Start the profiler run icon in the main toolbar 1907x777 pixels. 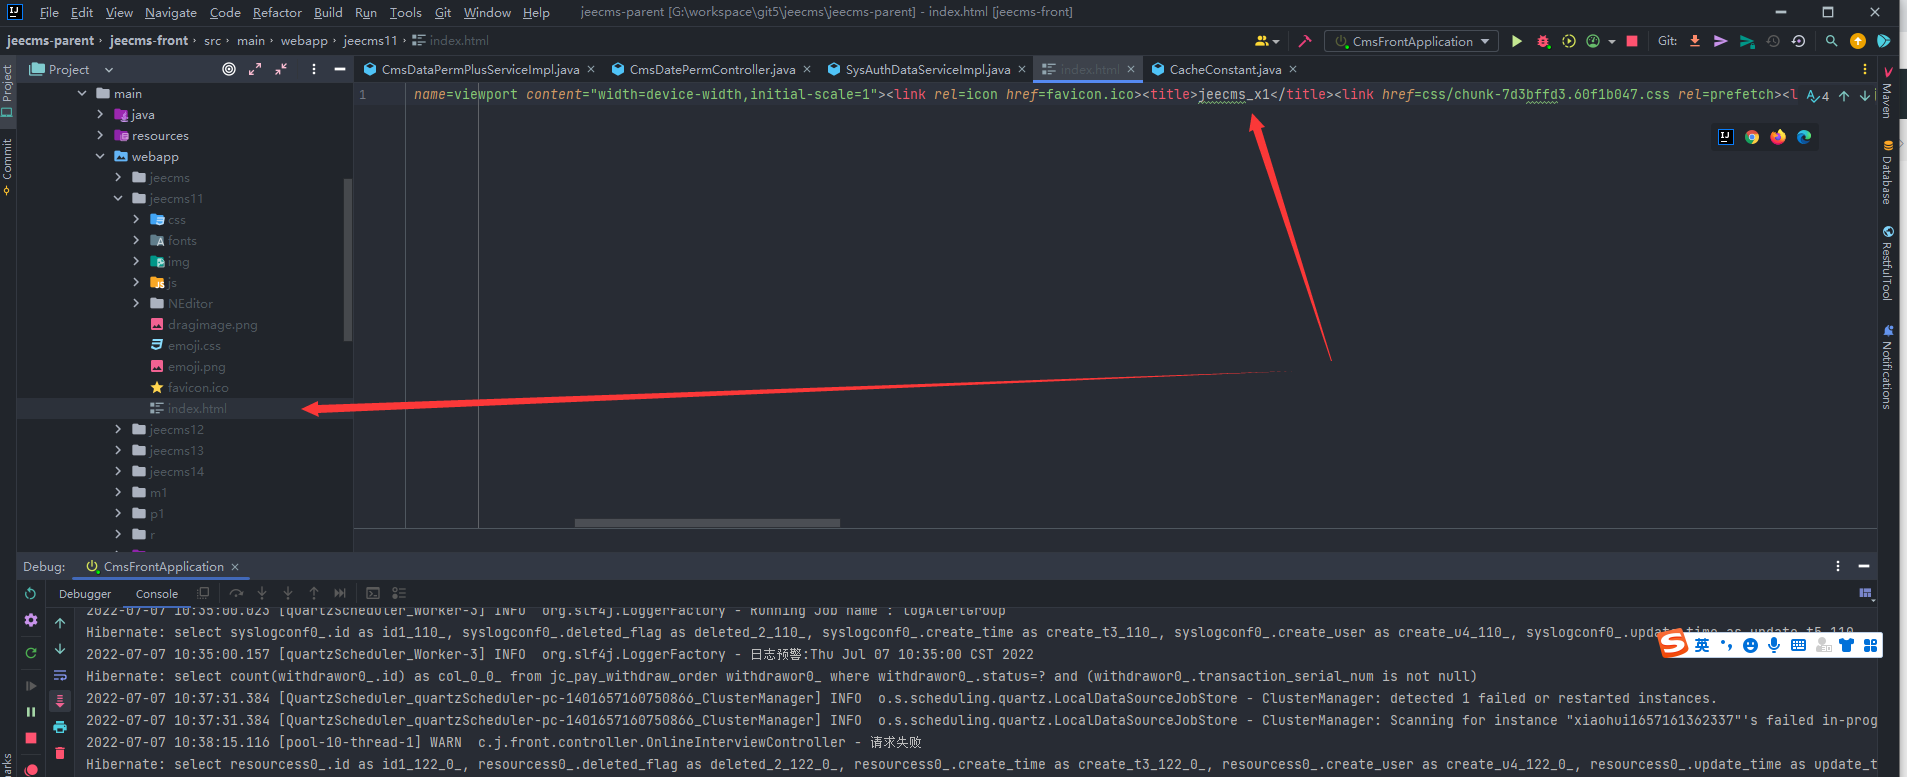click(1593, 41)
